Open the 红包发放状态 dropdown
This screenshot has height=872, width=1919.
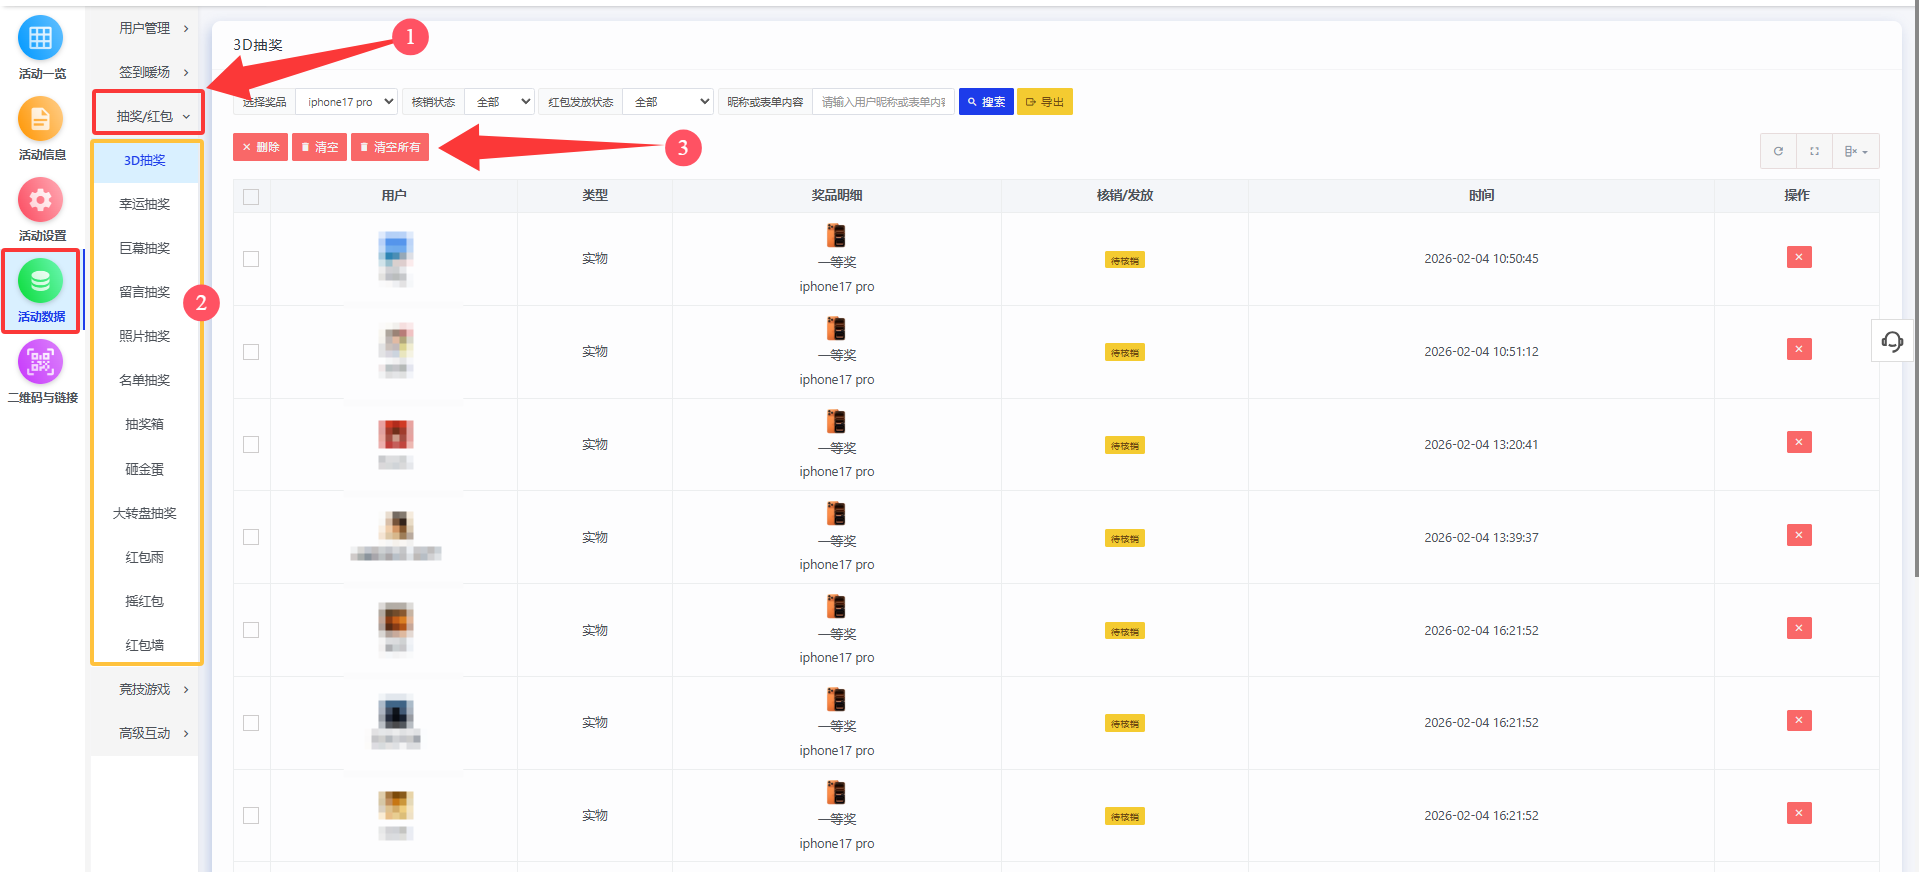[x=668, y=102]
